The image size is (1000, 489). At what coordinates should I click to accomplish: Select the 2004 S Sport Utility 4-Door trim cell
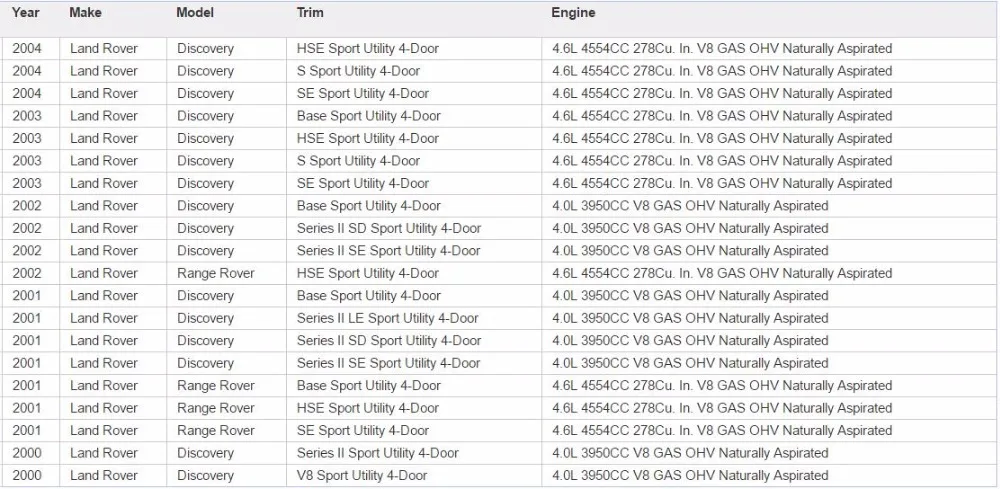pos(358,71)
